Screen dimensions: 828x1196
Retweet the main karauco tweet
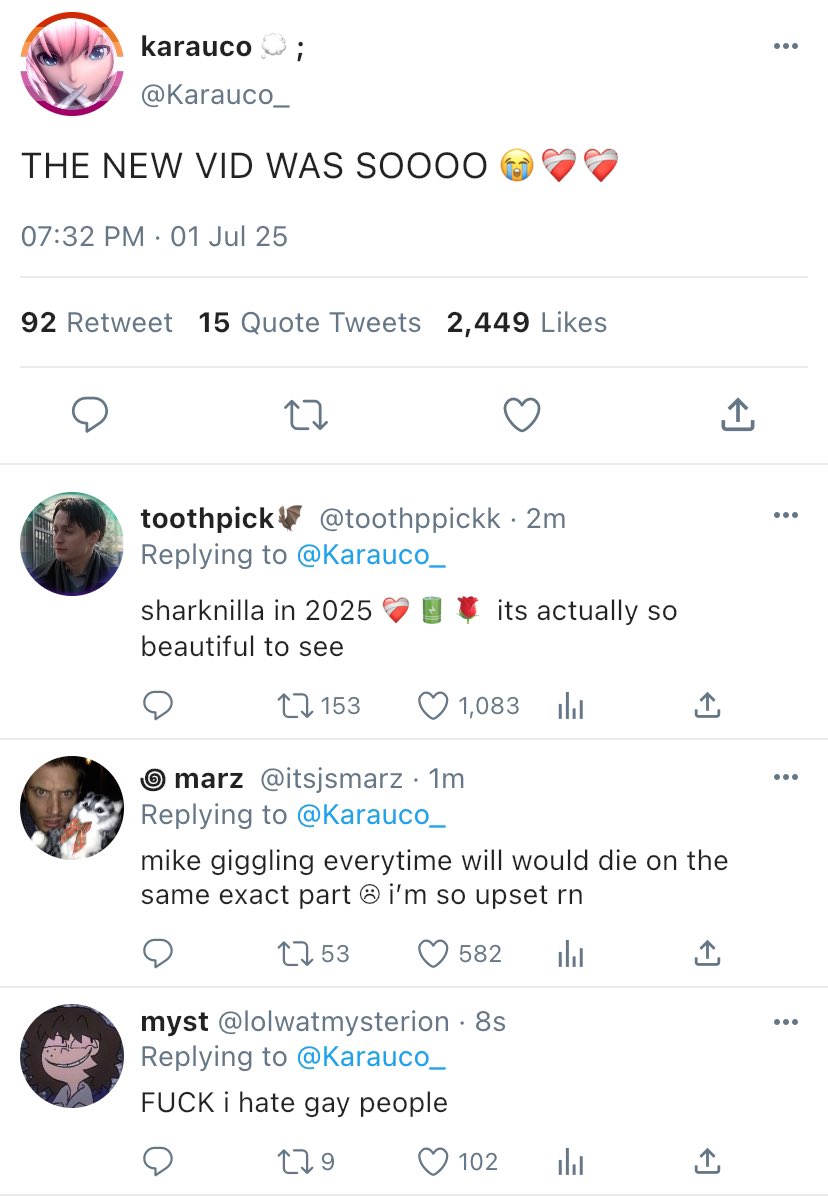[305, 415]
